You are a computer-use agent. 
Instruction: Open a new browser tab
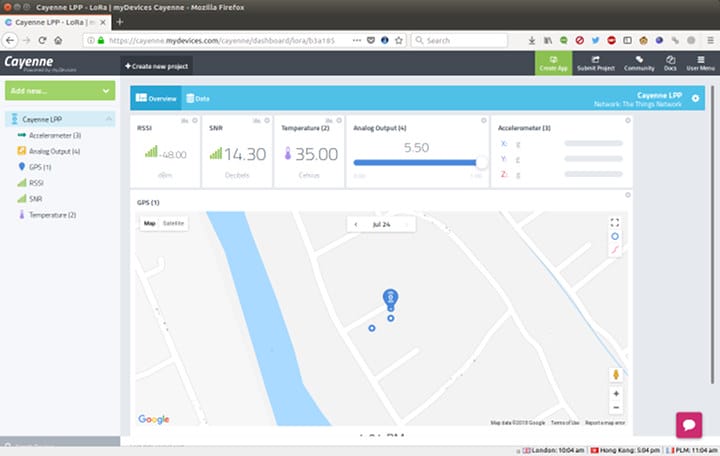120,22
